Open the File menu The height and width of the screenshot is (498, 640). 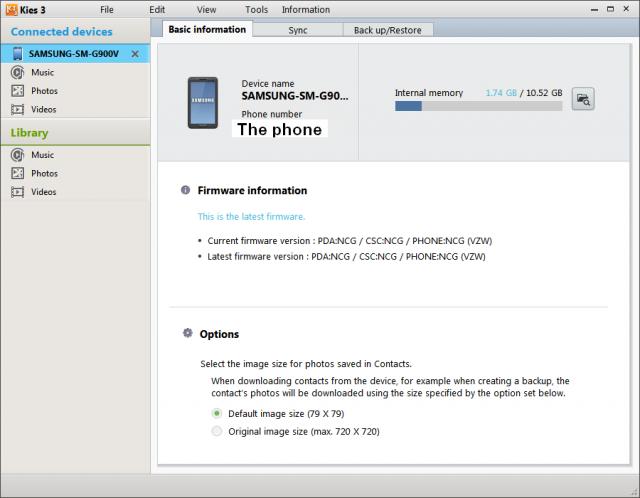(x=107, y=9)
